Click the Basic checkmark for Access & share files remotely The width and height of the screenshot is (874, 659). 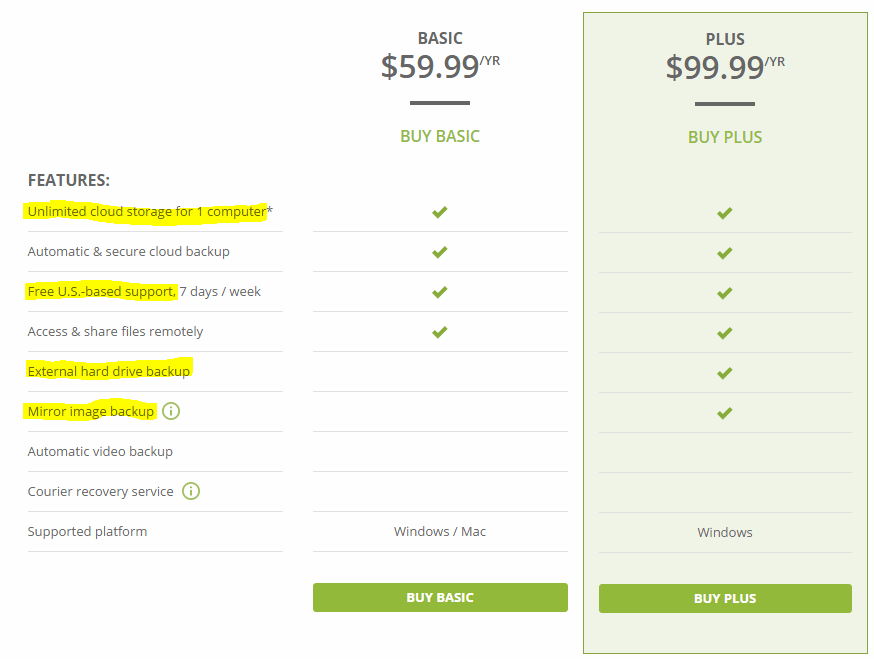(439, 332)
